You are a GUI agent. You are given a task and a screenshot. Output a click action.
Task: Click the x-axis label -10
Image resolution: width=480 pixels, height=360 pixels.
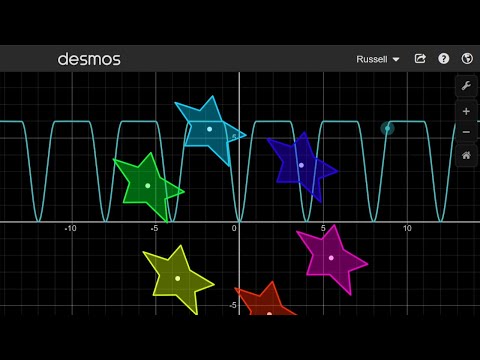pyautogui.click(x=70, y=228)
